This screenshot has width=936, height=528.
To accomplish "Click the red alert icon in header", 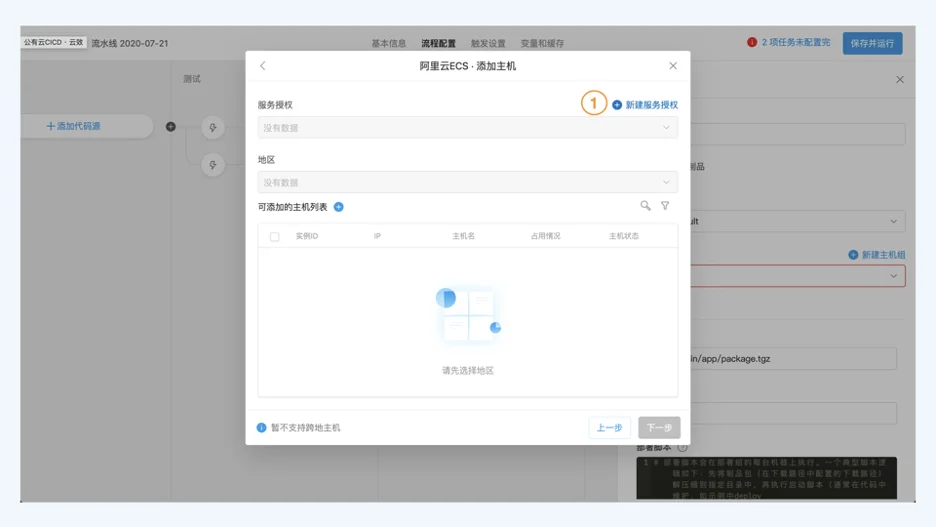I will point(752,42).
